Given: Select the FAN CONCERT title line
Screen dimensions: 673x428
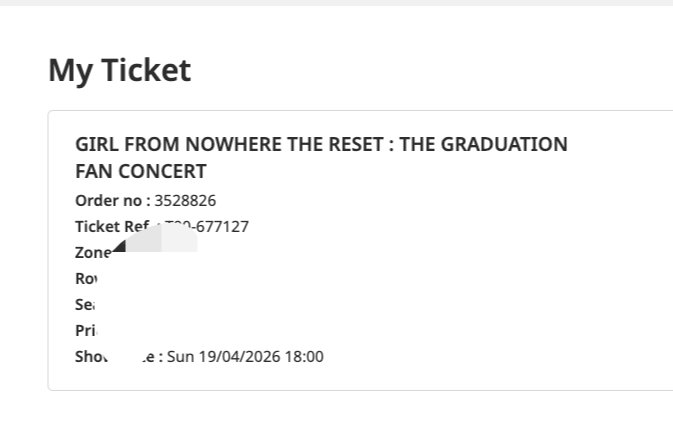Looking at the screenshot, I should coord(141,171).
